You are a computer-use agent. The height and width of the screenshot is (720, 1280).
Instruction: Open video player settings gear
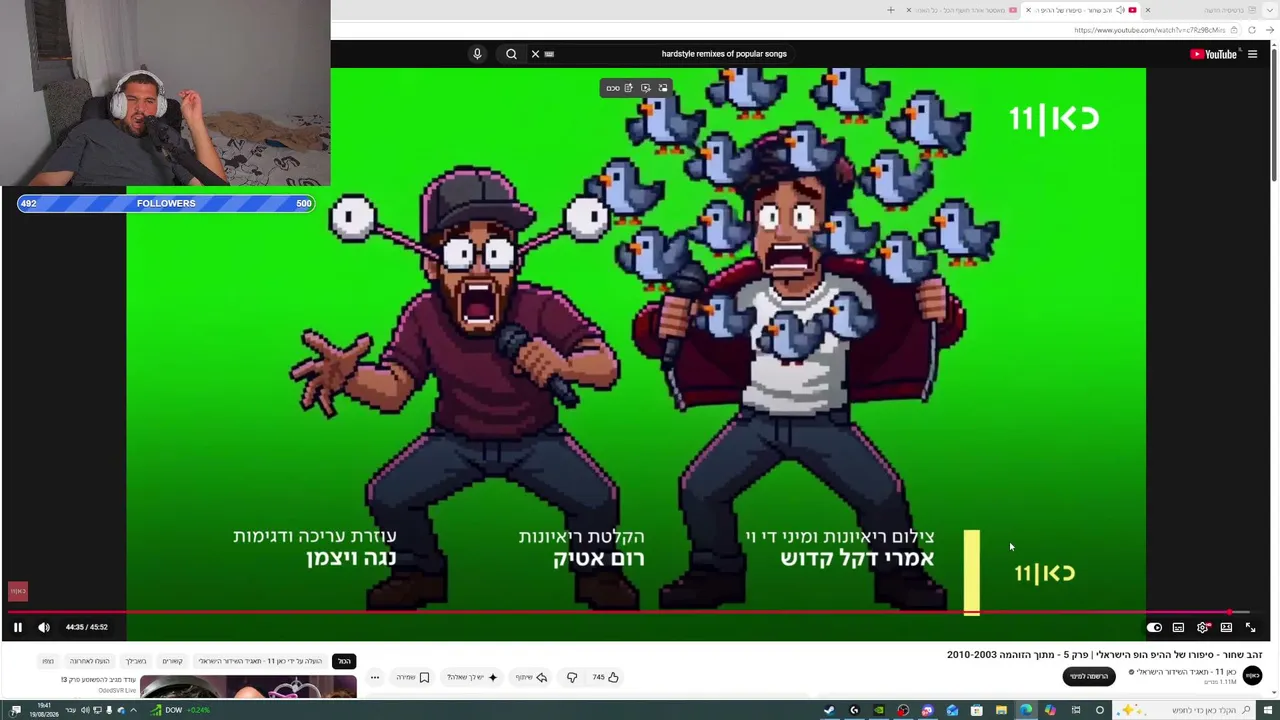point(1203,628)
